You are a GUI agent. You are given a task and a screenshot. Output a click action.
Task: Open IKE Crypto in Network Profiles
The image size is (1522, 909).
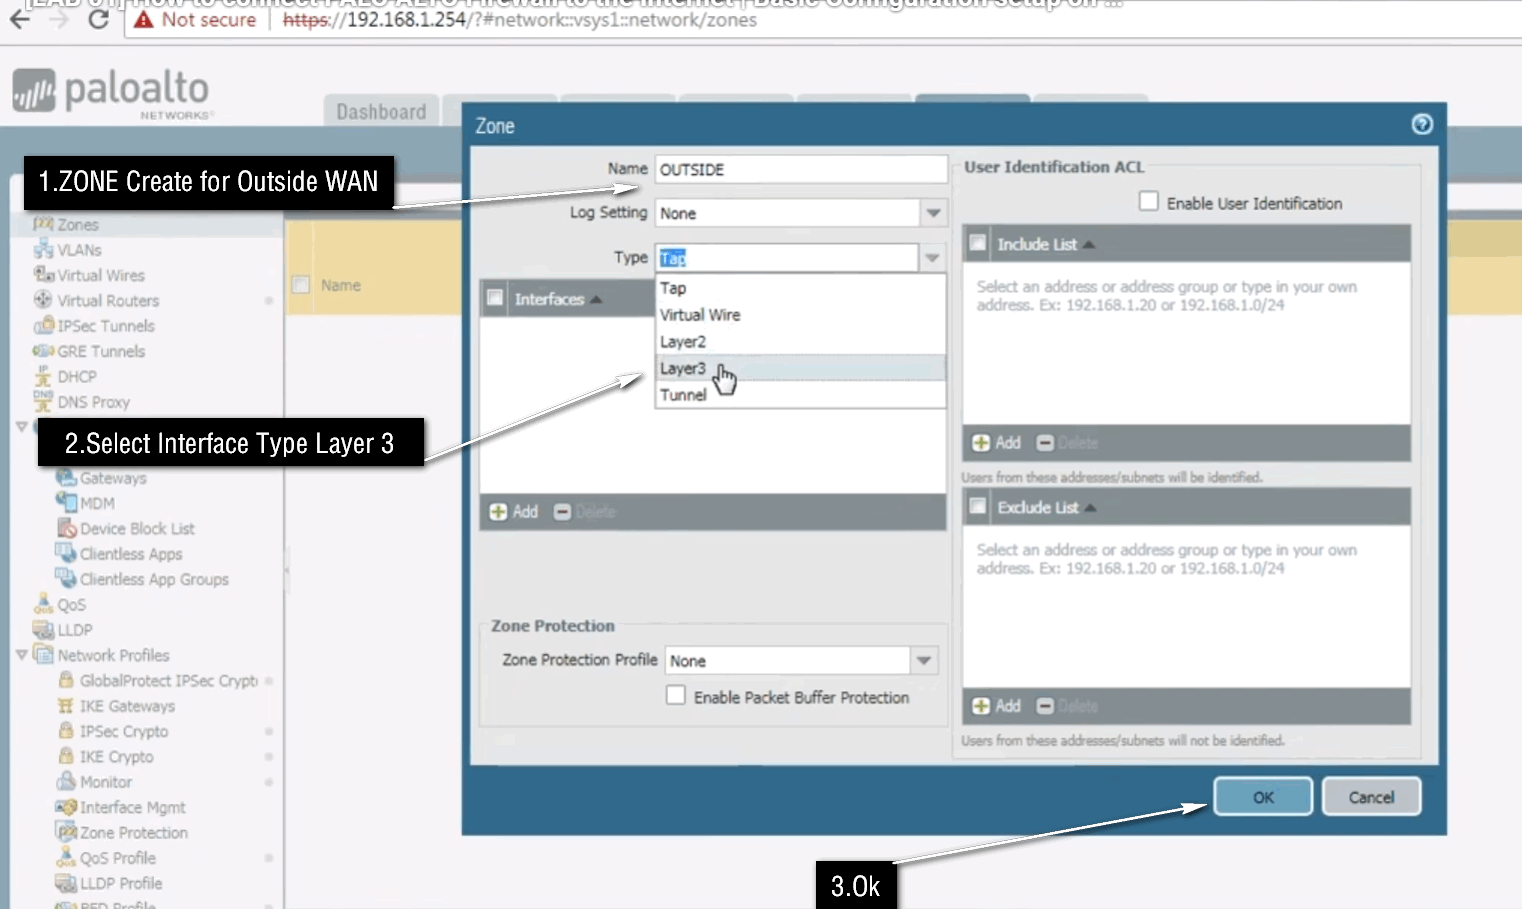tap(117, 757)
